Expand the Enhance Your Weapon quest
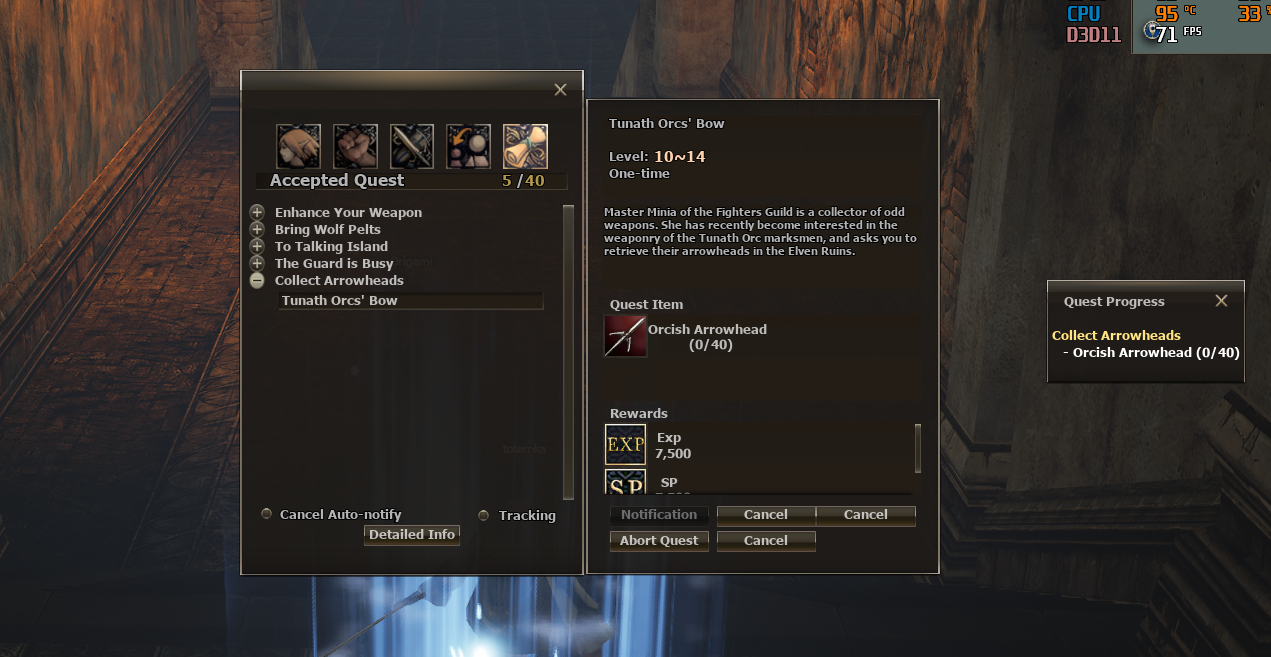Viewport: 1271px width, 657px height. point(257,212)
